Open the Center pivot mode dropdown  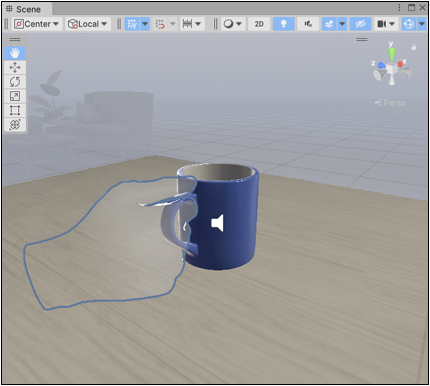[37, 24]
